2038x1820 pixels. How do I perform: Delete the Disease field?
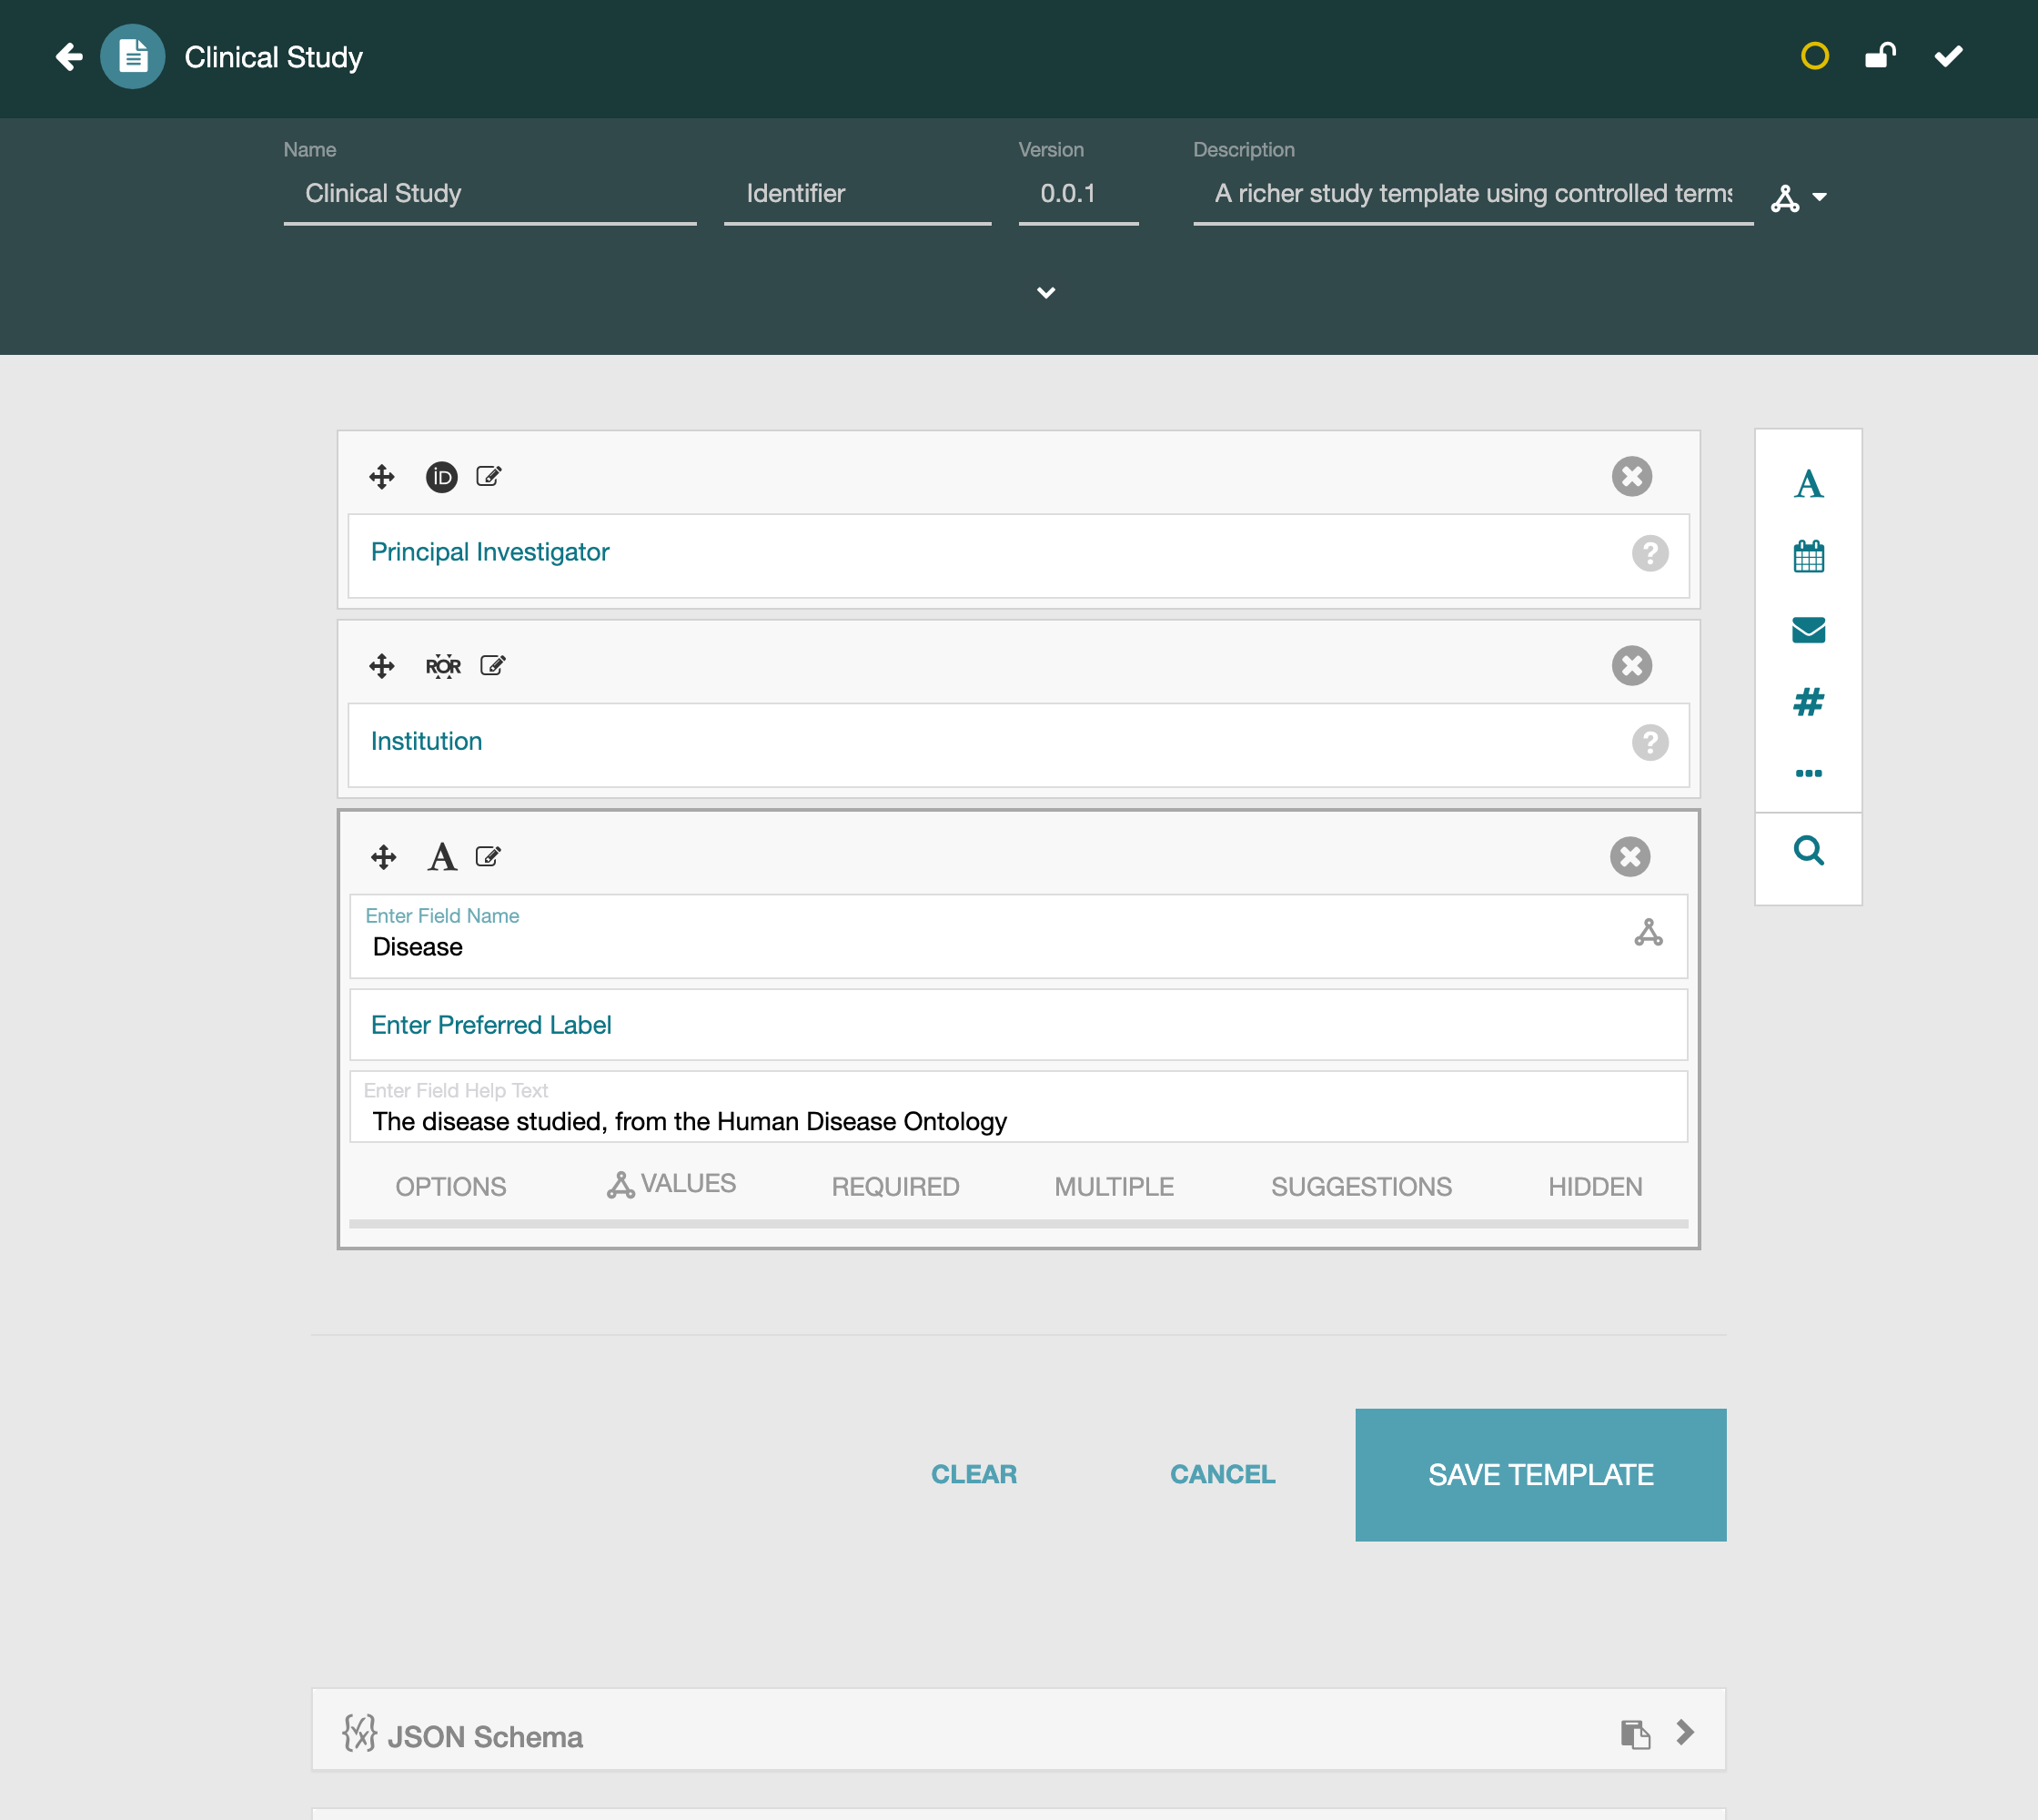coord(1629,856)
